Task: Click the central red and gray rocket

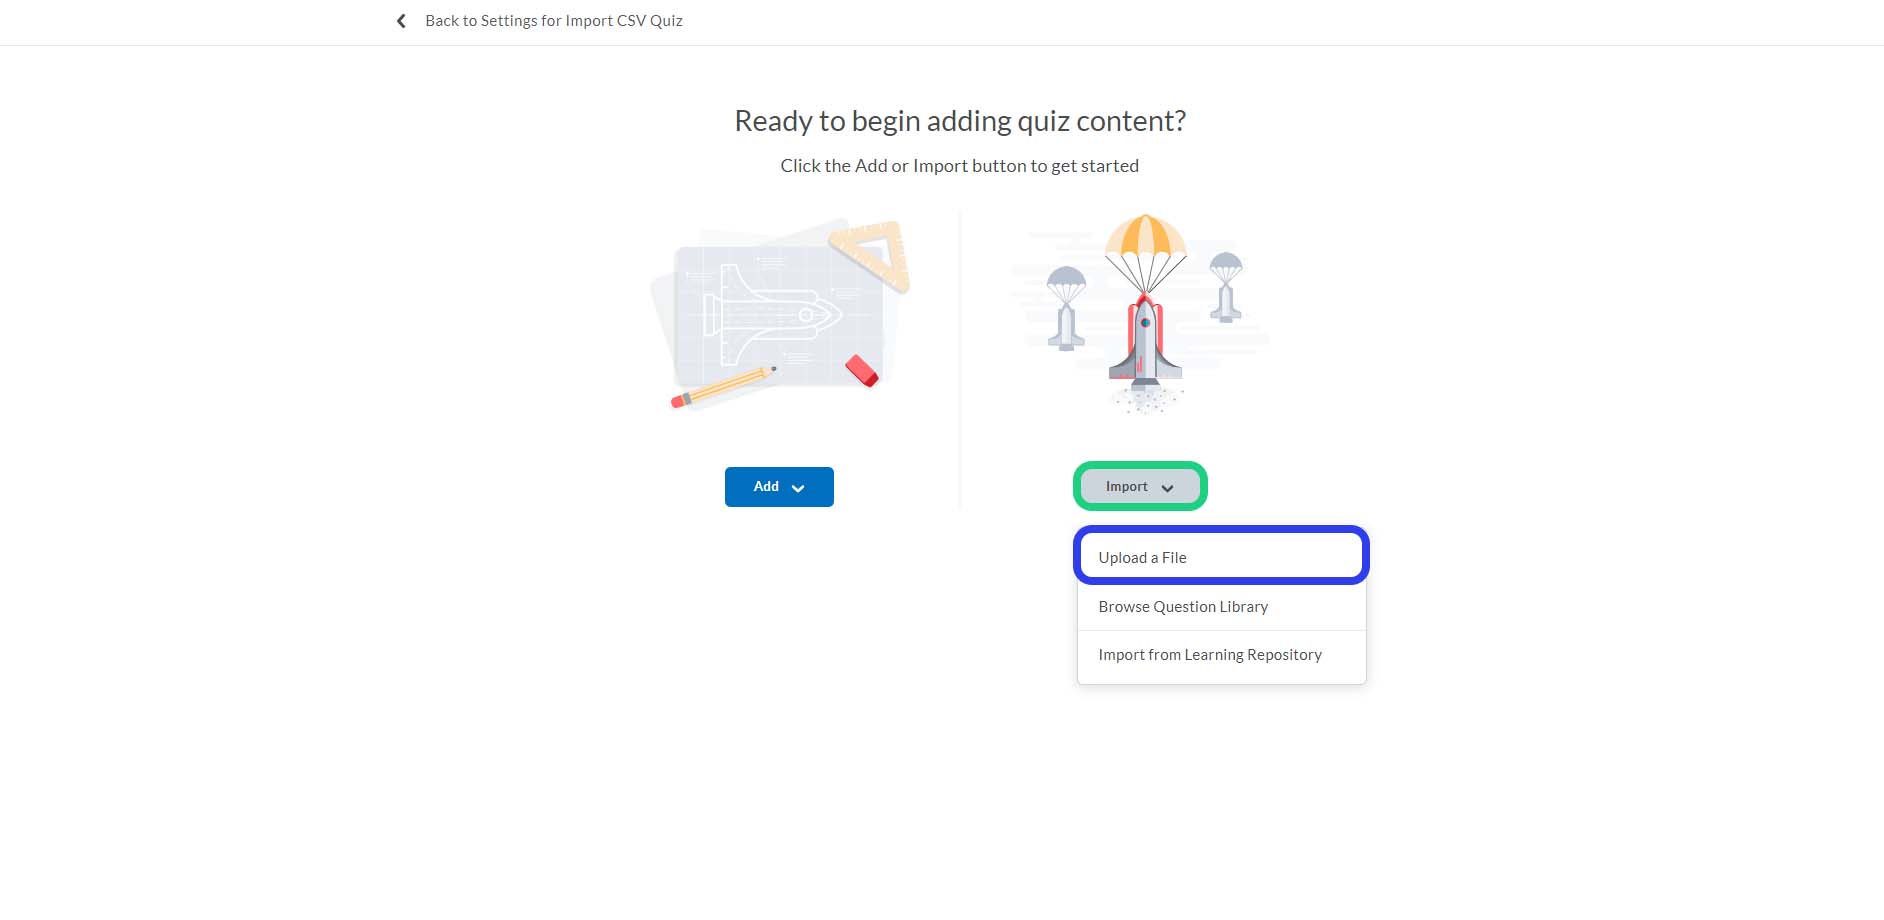Action: coord(1145,340)
